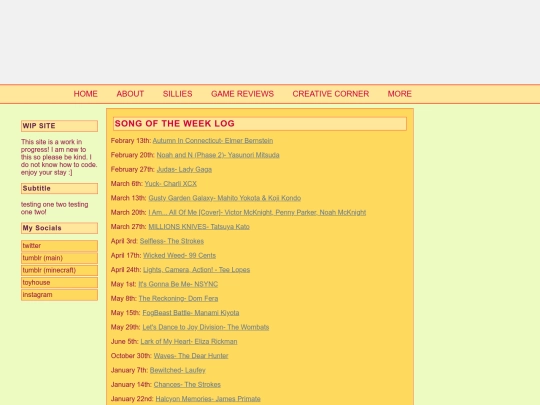The width and height of the screenshot is (540, 405).
Task: Visit the tumblr (main) link
Action: [59, 258]
